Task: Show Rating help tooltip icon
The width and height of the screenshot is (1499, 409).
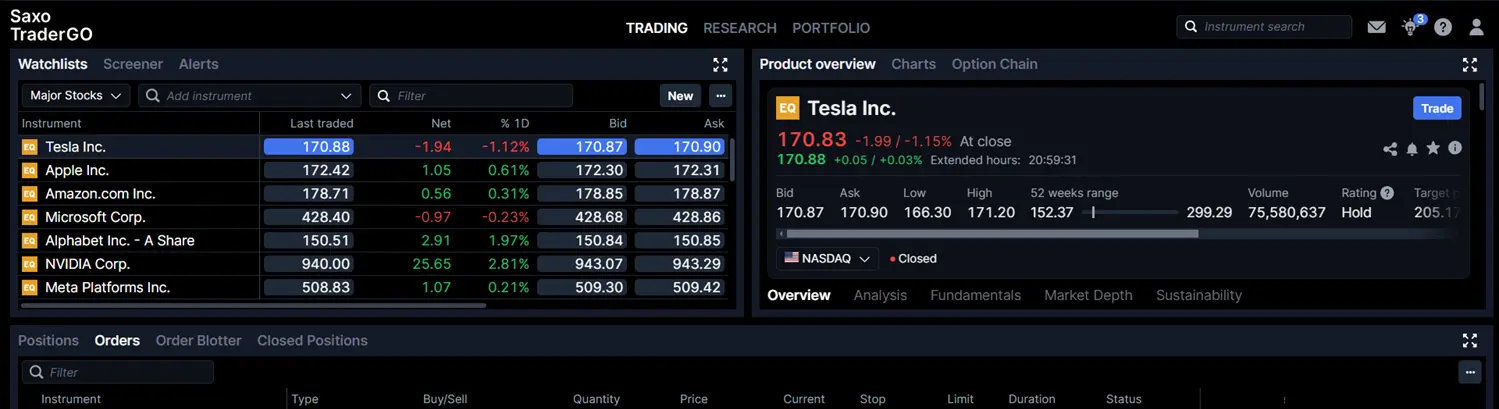Action: 1387,193
